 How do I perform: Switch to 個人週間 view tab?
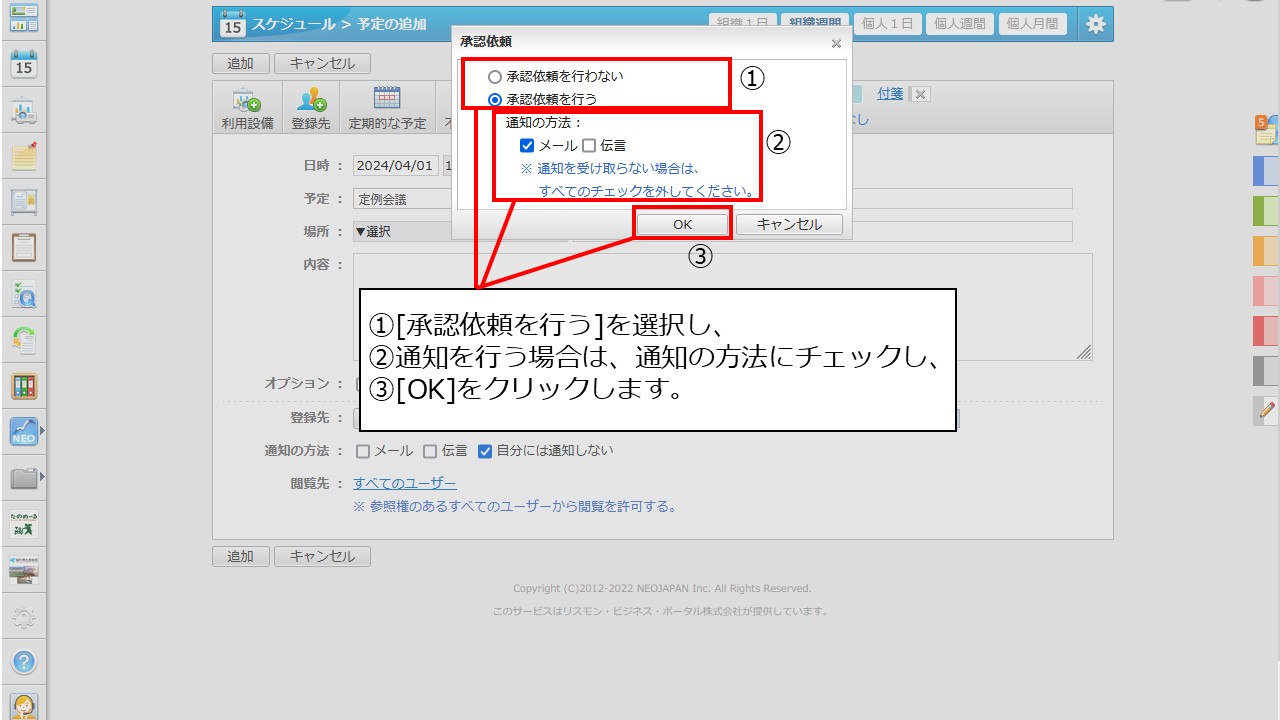click(959, 24)
